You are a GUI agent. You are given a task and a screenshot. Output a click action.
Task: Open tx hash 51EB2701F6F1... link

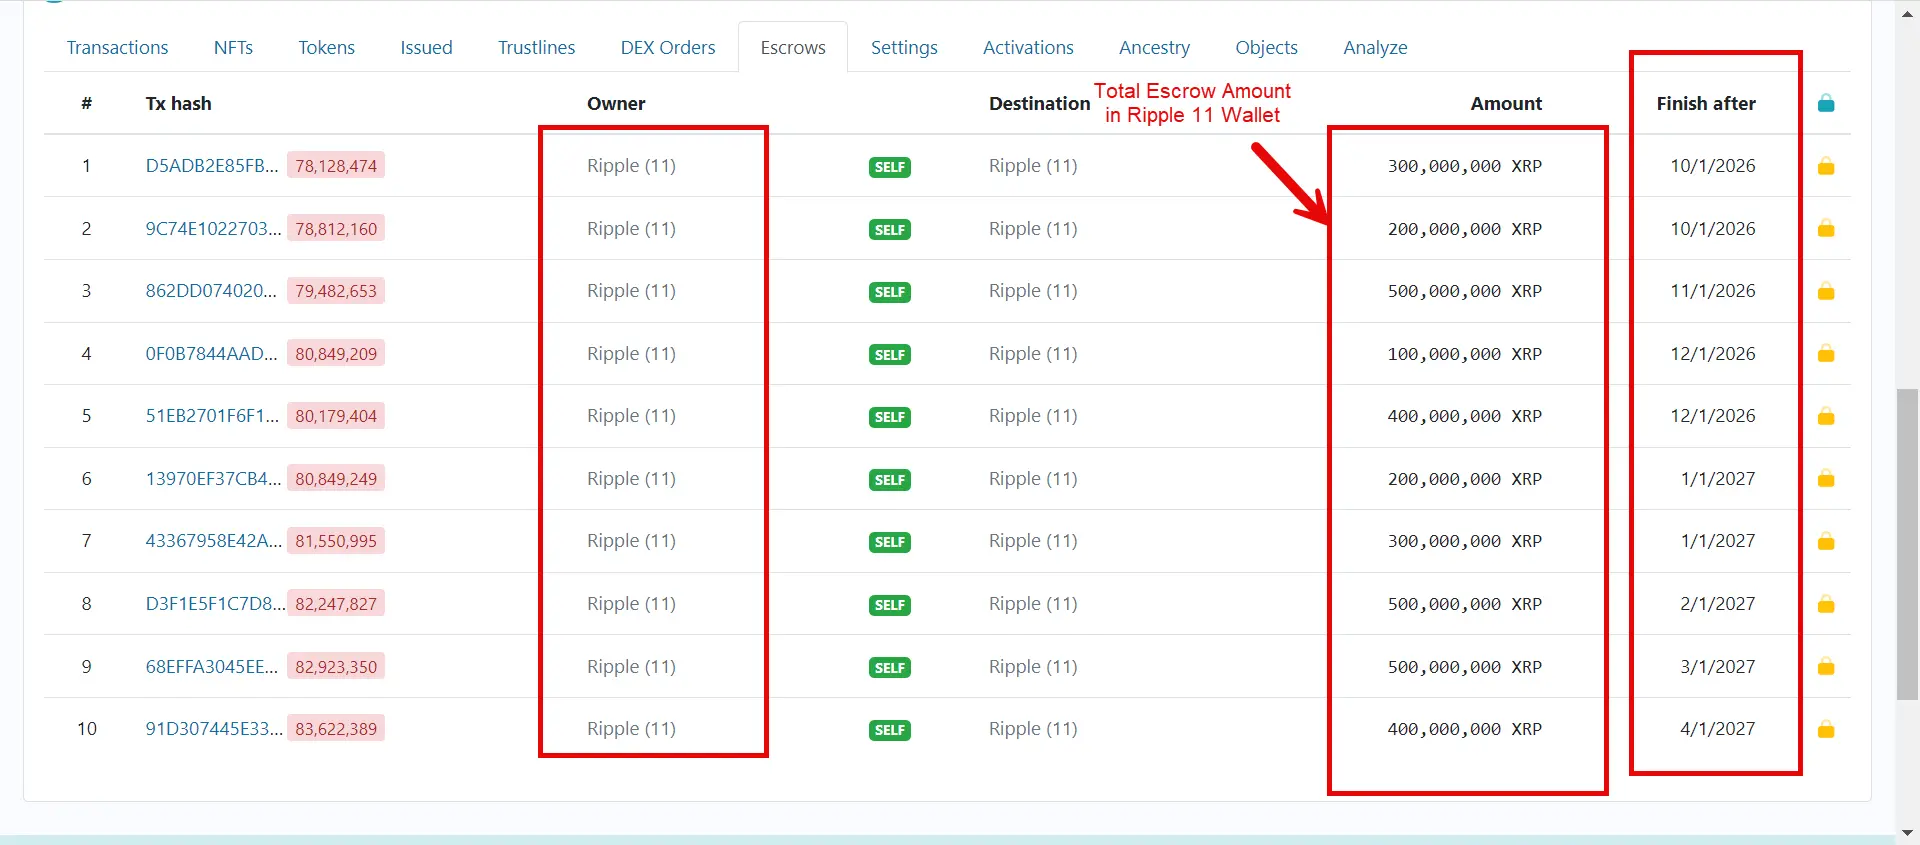[x=212, y=416]
